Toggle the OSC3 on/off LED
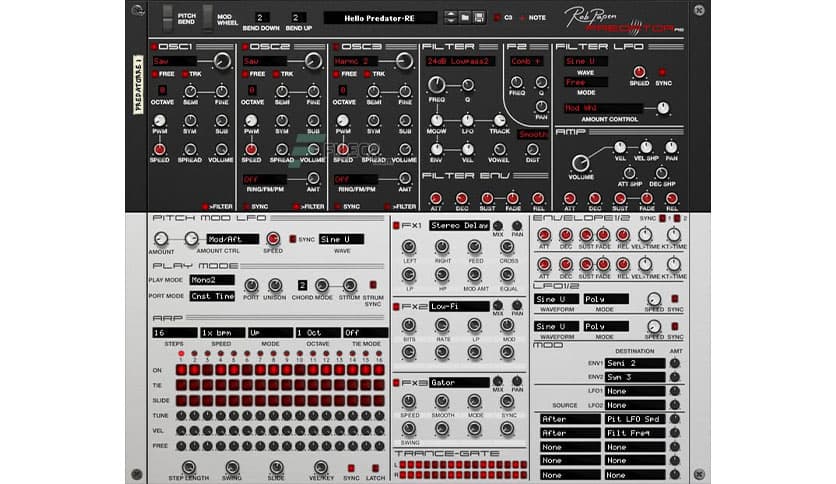Viewport: 836px width, 484px height. point(336,47)
